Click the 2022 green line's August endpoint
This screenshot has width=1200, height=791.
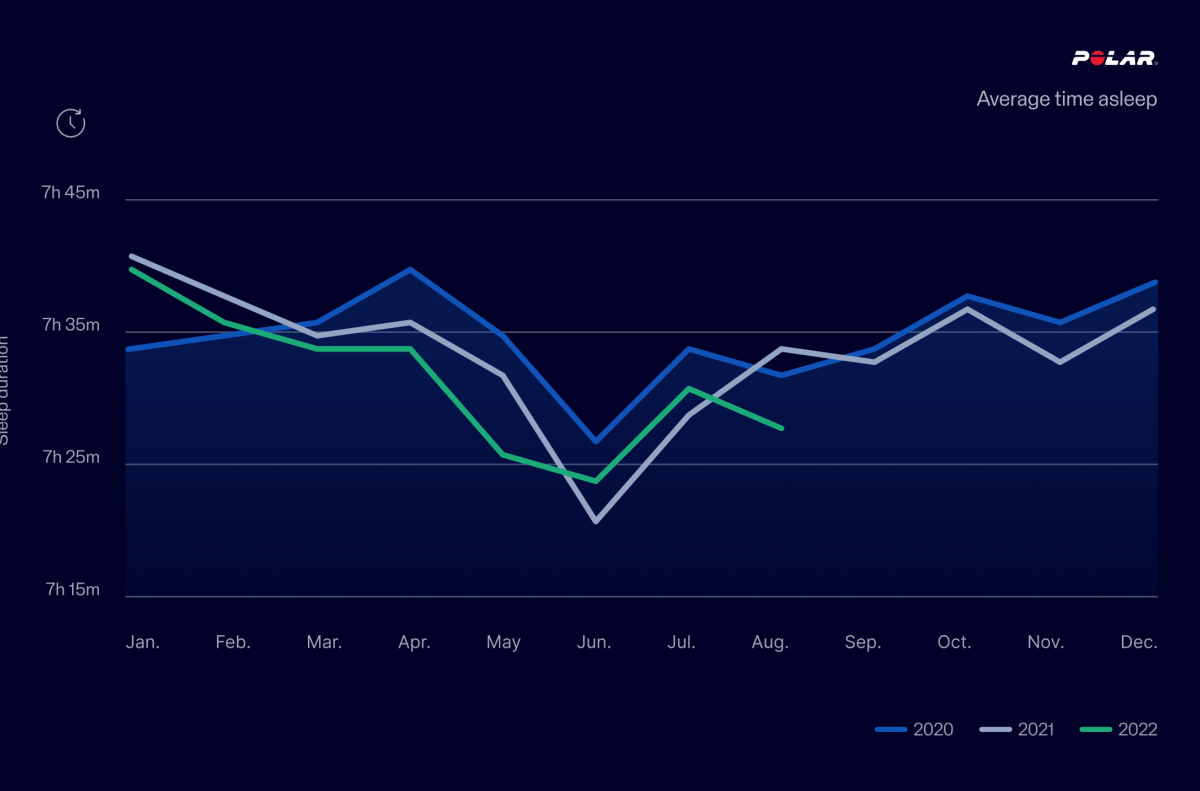tap(782, 428)
